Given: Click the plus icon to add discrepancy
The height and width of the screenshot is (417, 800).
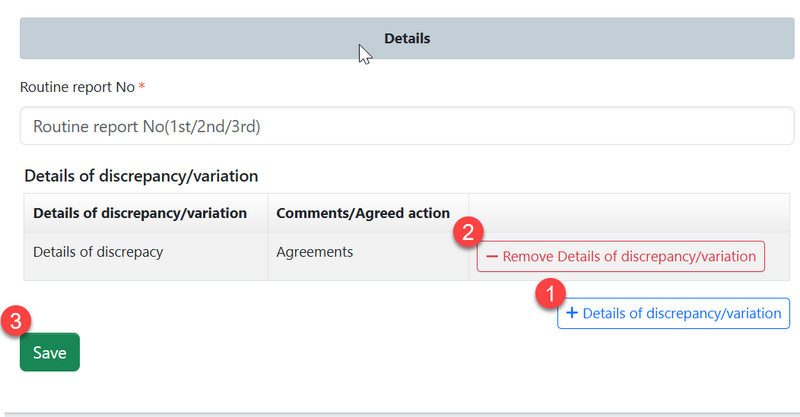Looking at the screenshot, I should coord(572,313).
